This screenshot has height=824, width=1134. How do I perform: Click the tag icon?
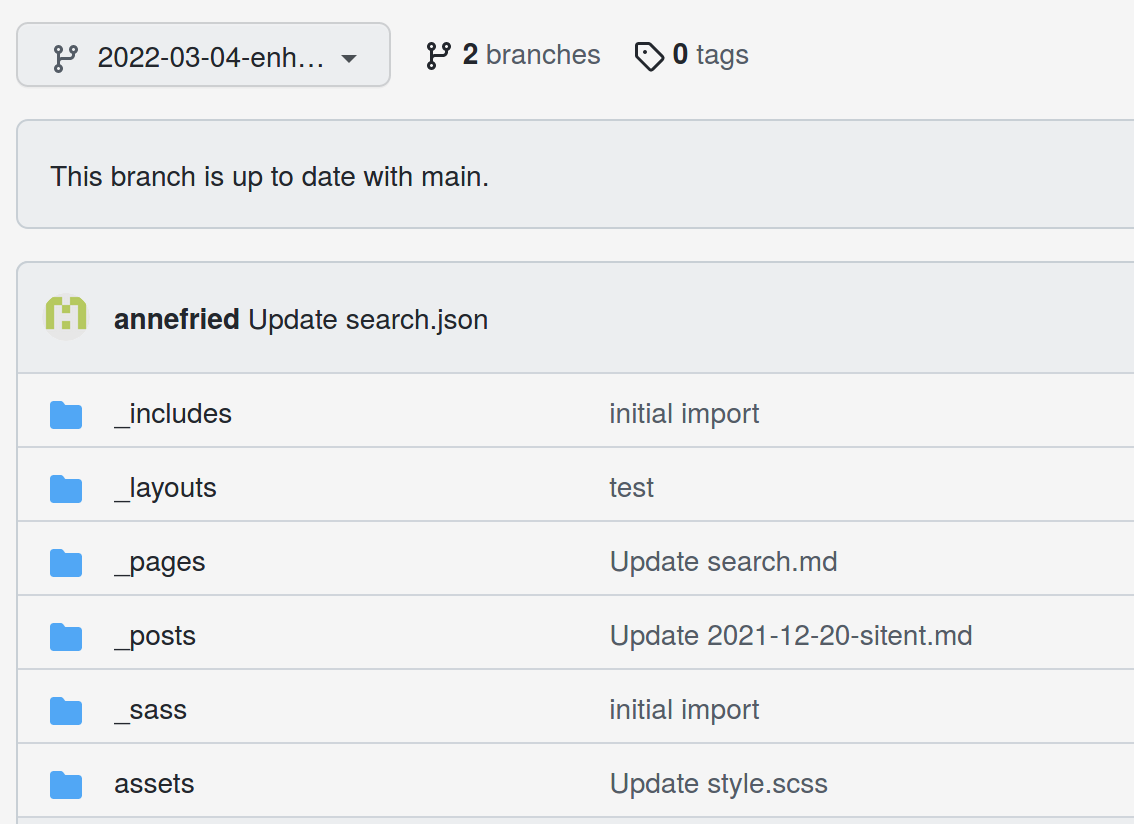[649, 56]
